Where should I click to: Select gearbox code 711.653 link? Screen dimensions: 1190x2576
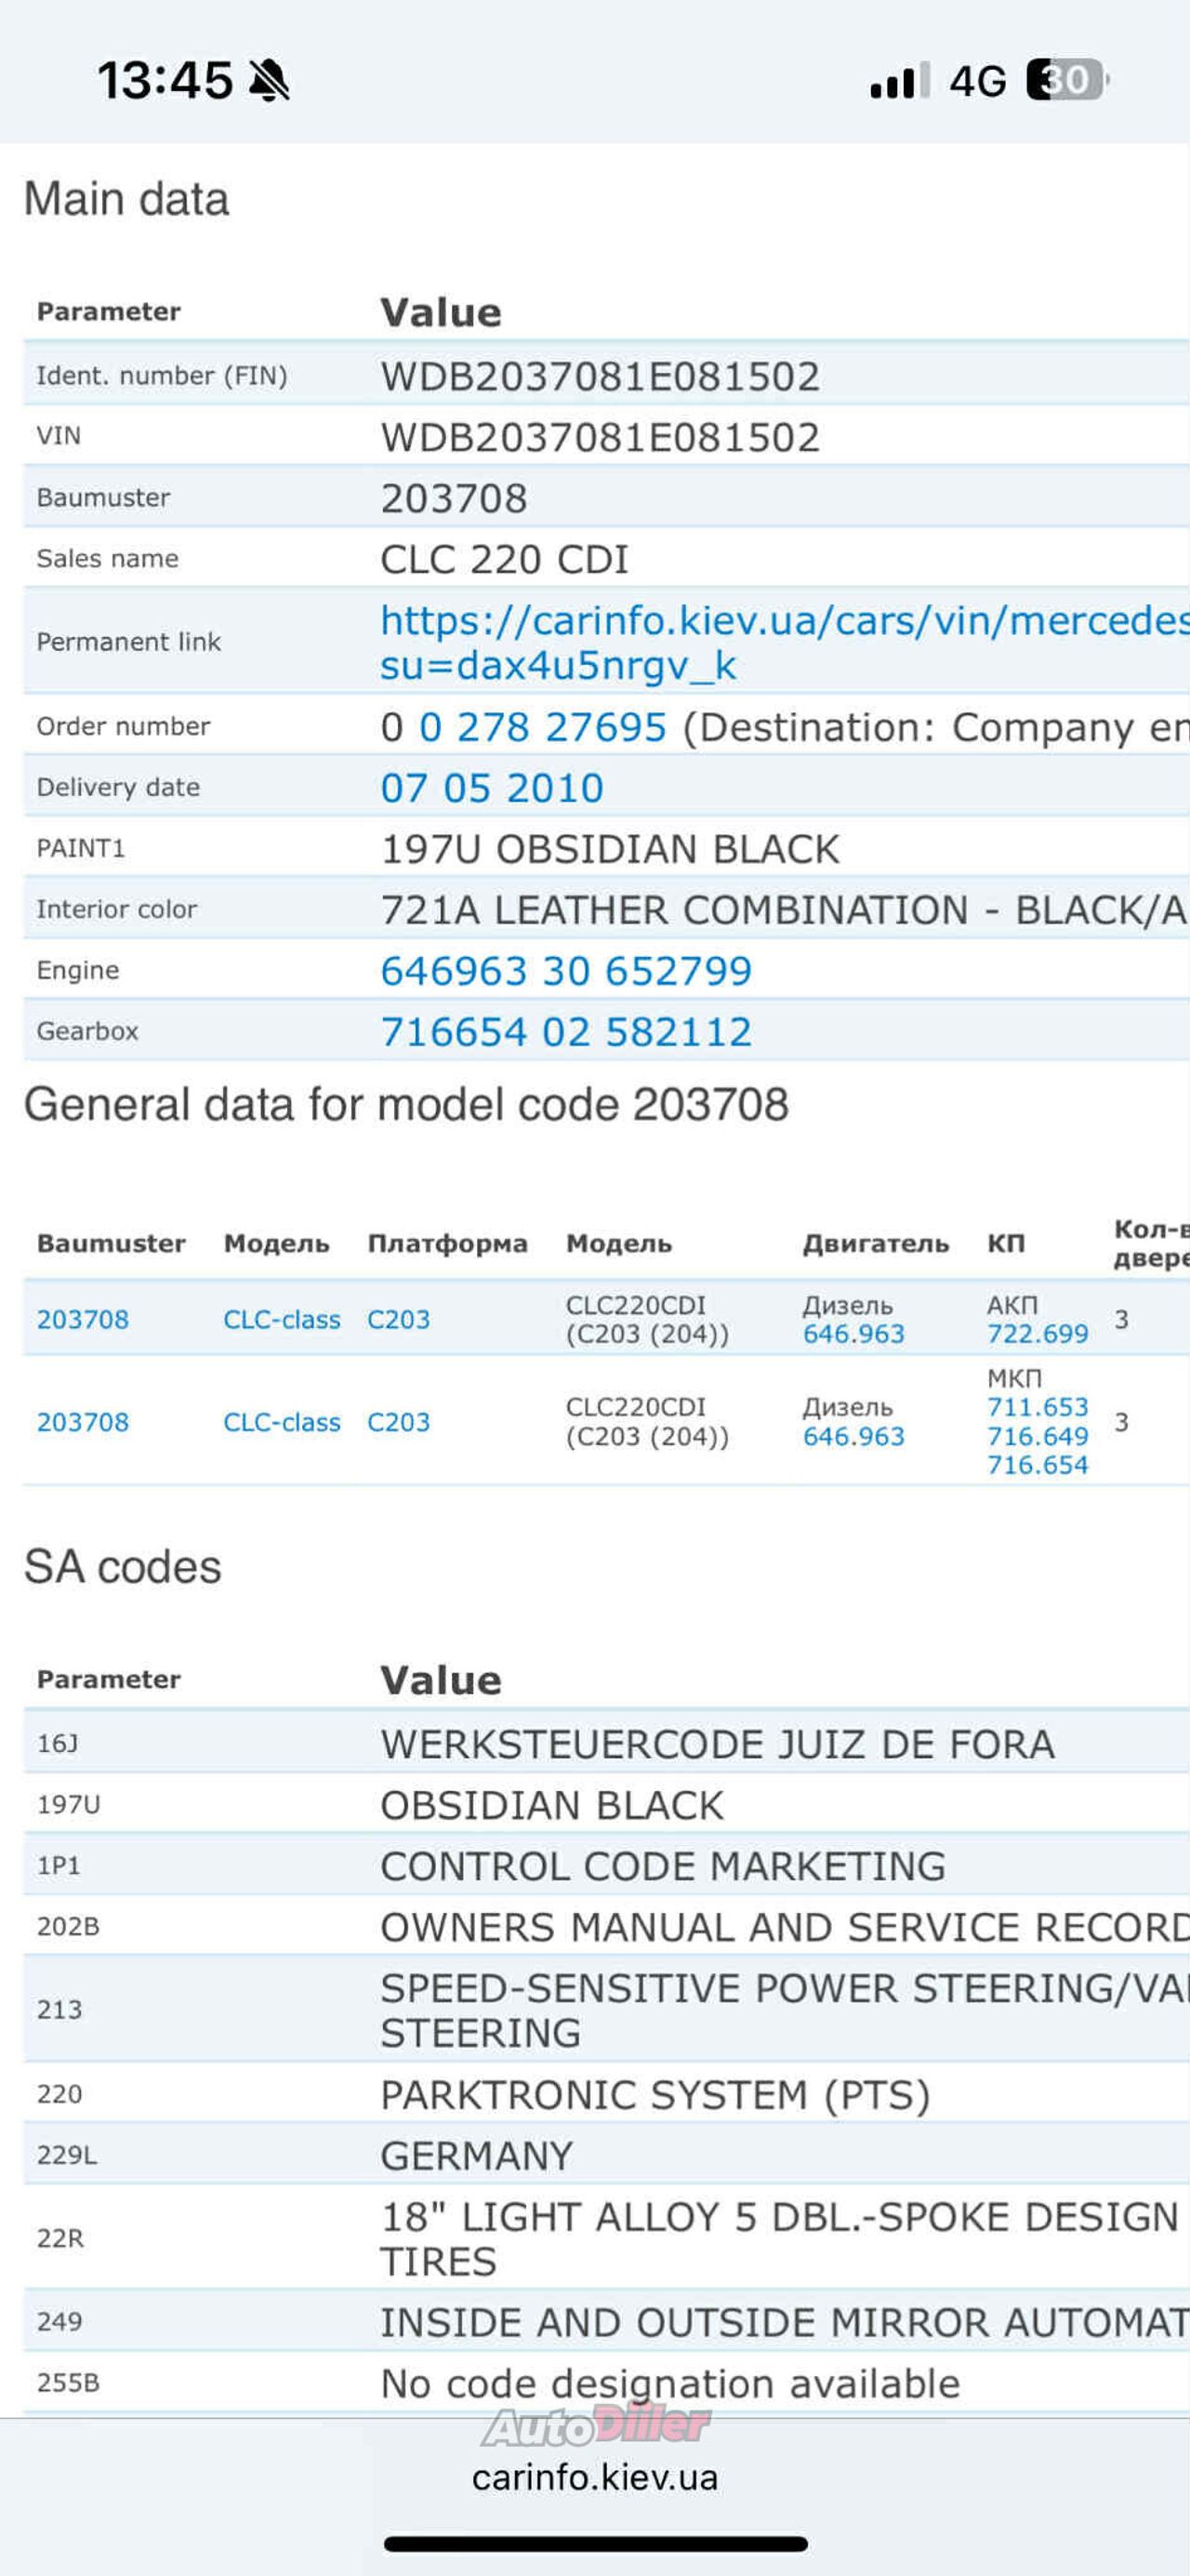(1037, 1407)
